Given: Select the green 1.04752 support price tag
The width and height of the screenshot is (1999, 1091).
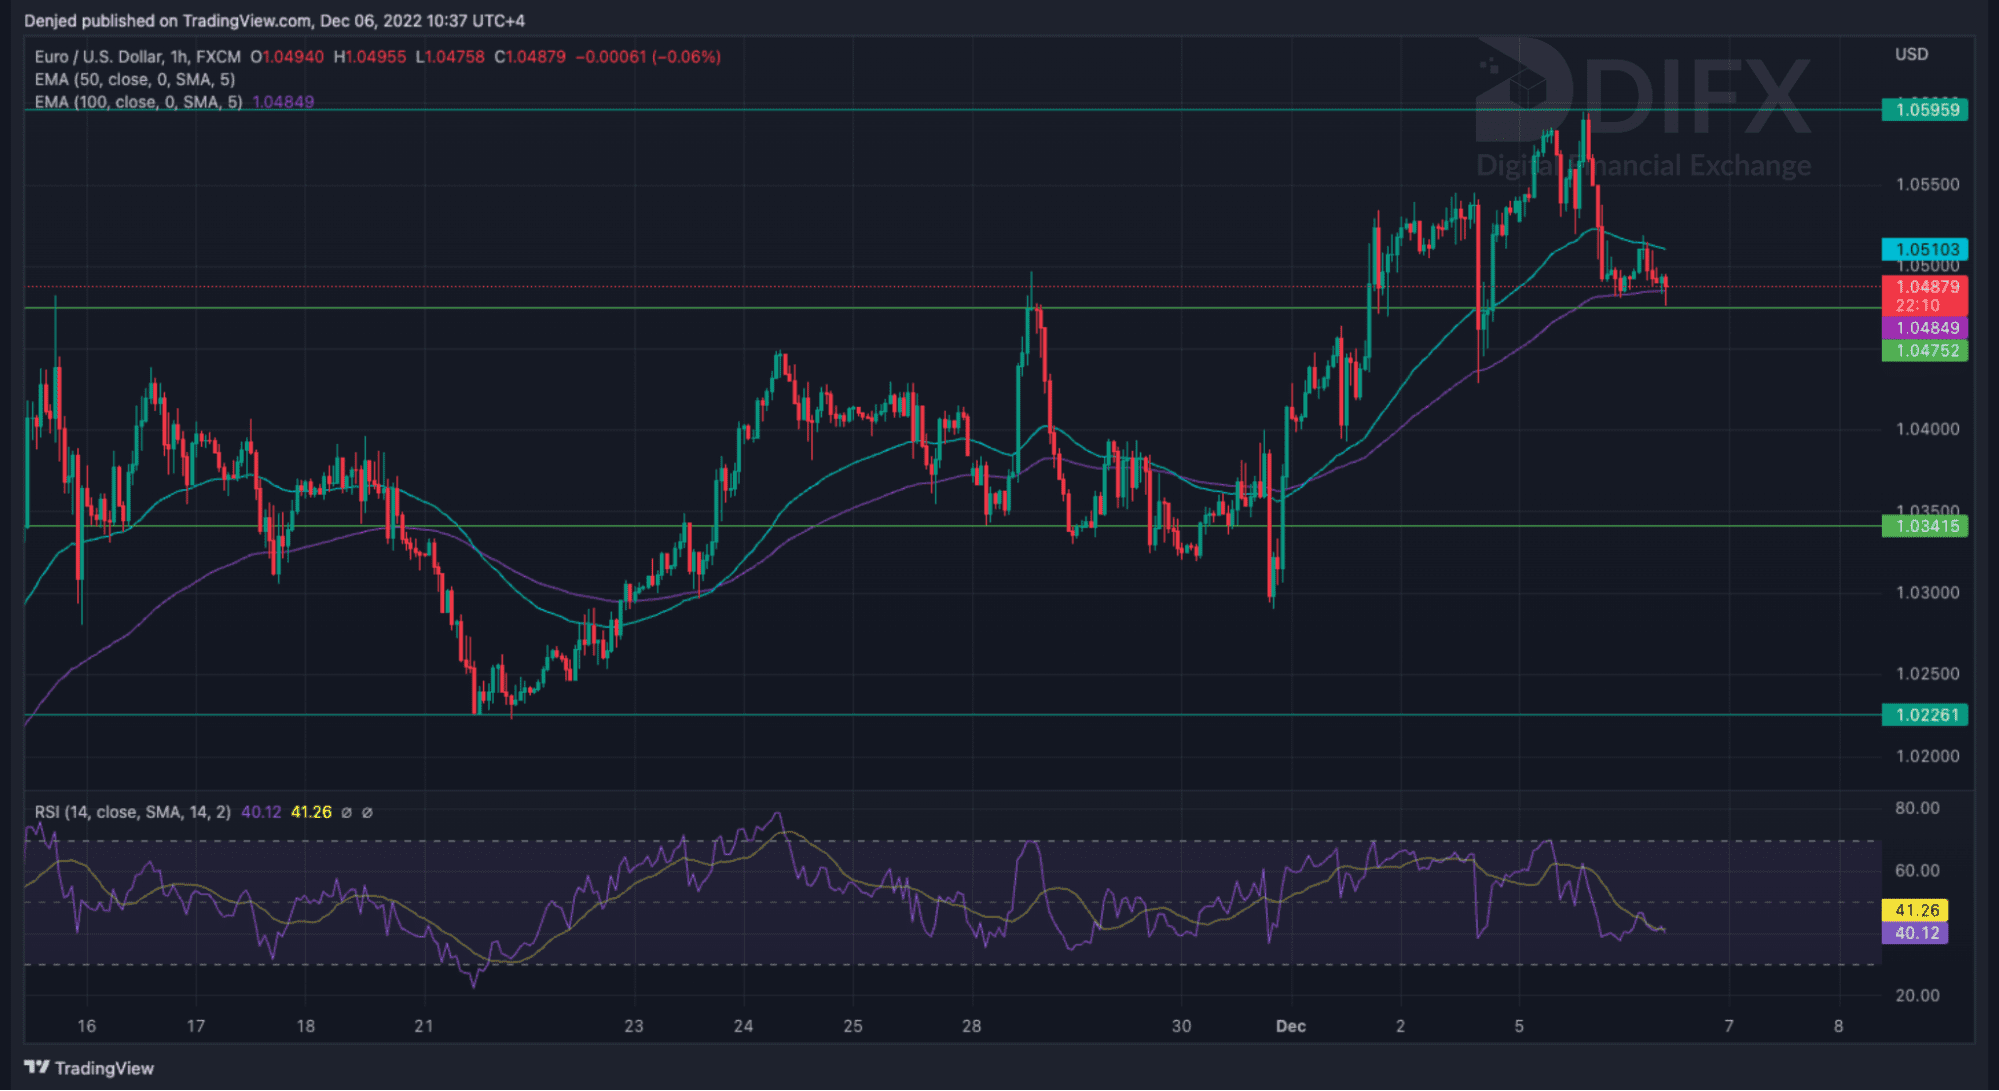Looking at the screenshot, I should tap(1924, 350).
